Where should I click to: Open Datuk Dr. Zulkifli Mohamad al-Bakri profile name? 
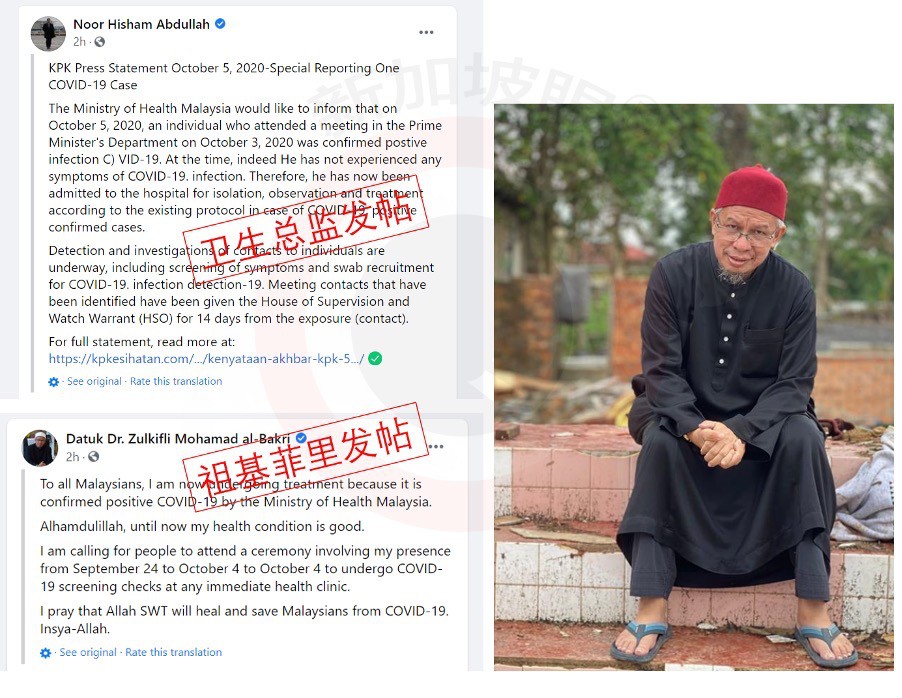click(178, 438)
